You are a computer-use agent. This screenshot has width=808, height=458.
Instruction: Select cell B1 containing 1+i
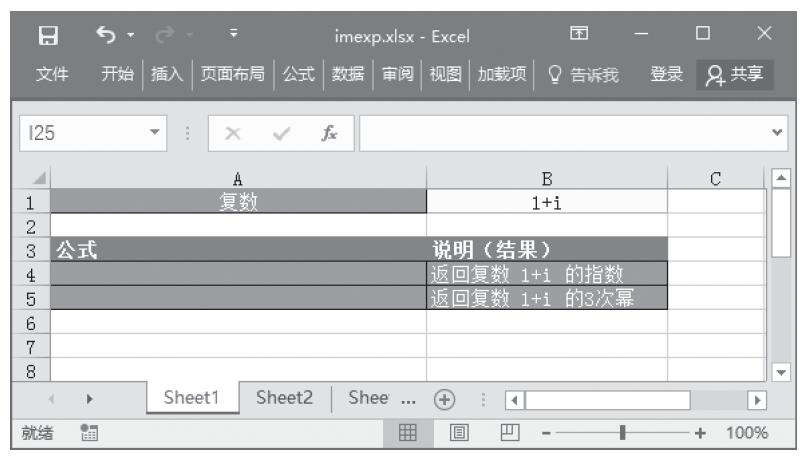click(x=547, y=199)
